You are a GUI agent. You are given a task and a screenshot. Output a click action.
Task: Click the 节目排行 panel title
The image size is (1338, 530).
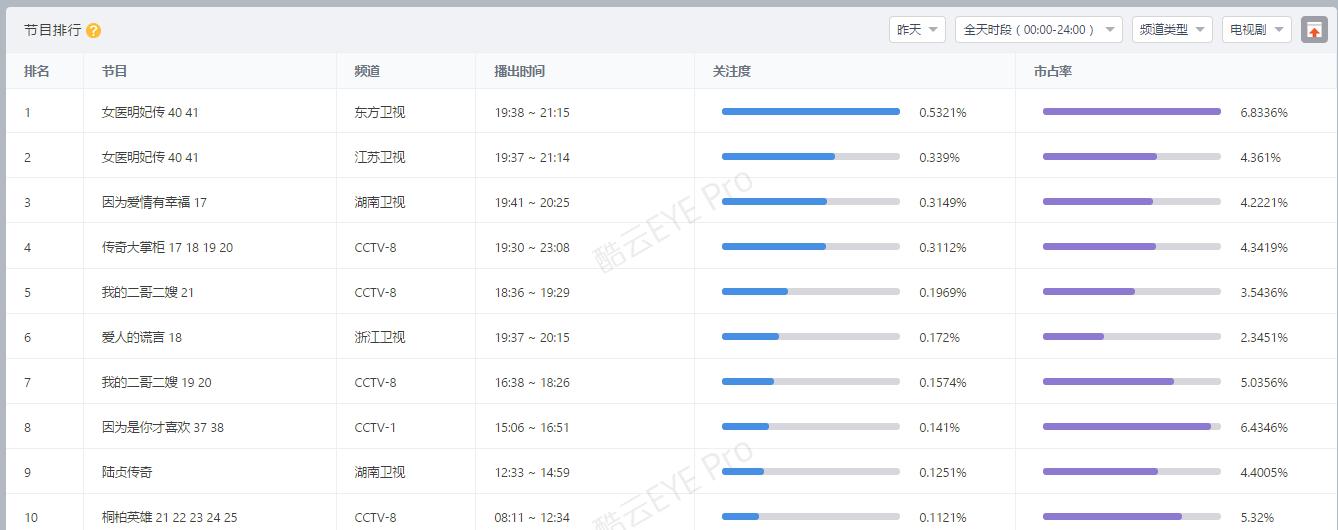coord(52,31)
